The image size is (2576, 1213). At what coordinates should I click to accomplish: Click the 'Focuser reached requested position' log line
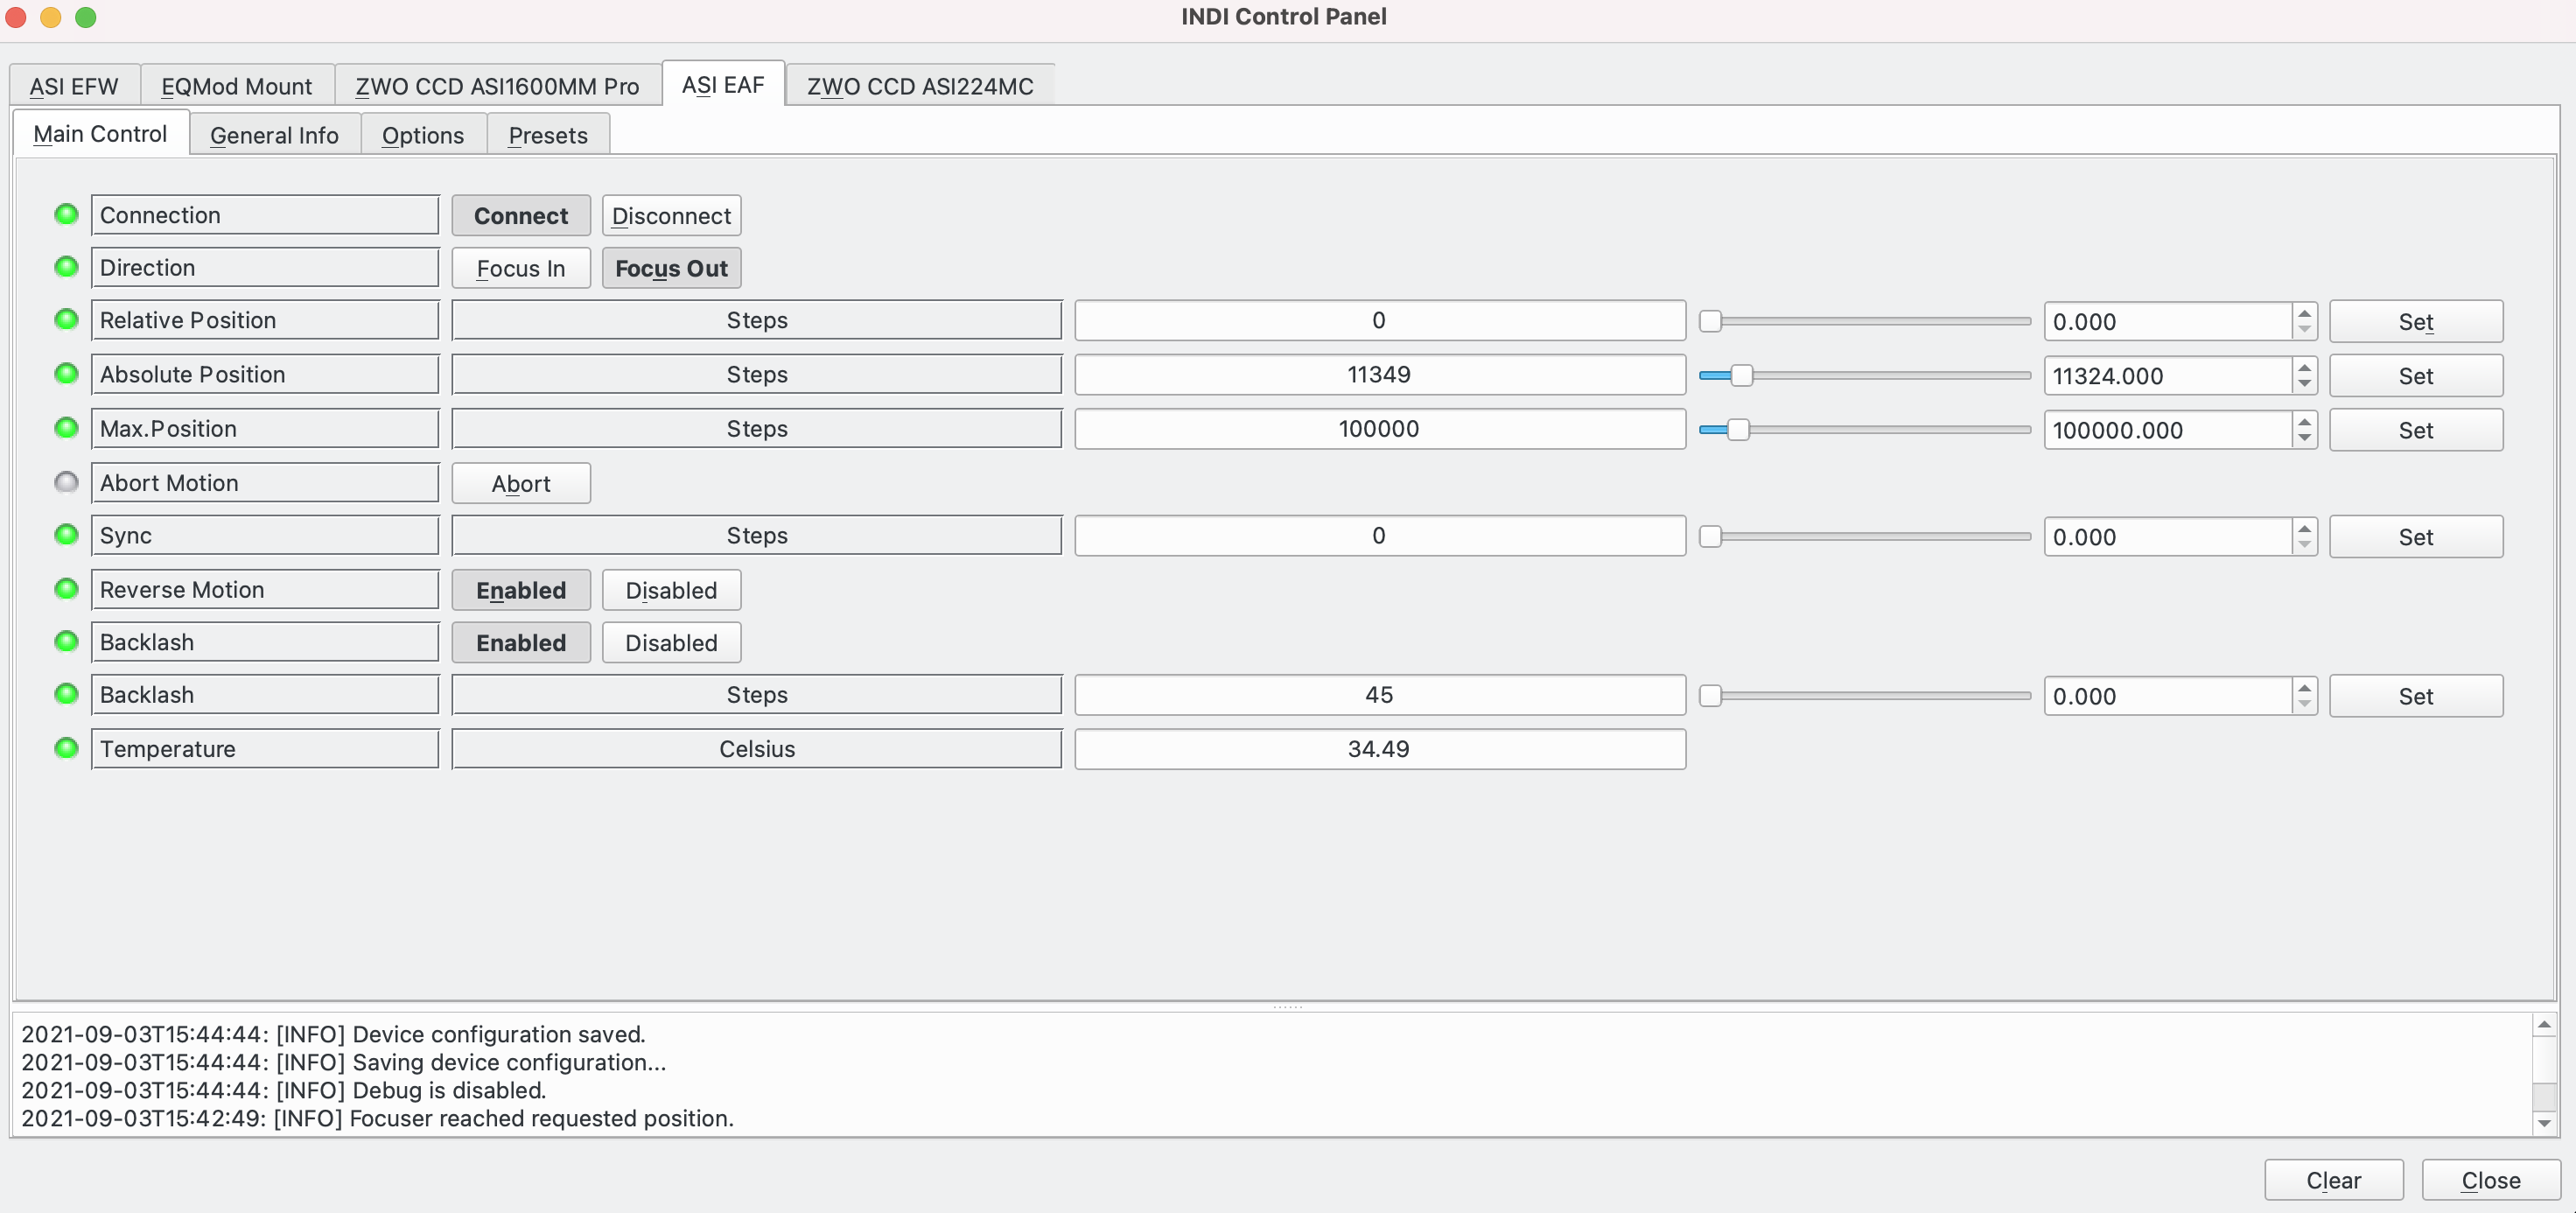point(378,1118)
